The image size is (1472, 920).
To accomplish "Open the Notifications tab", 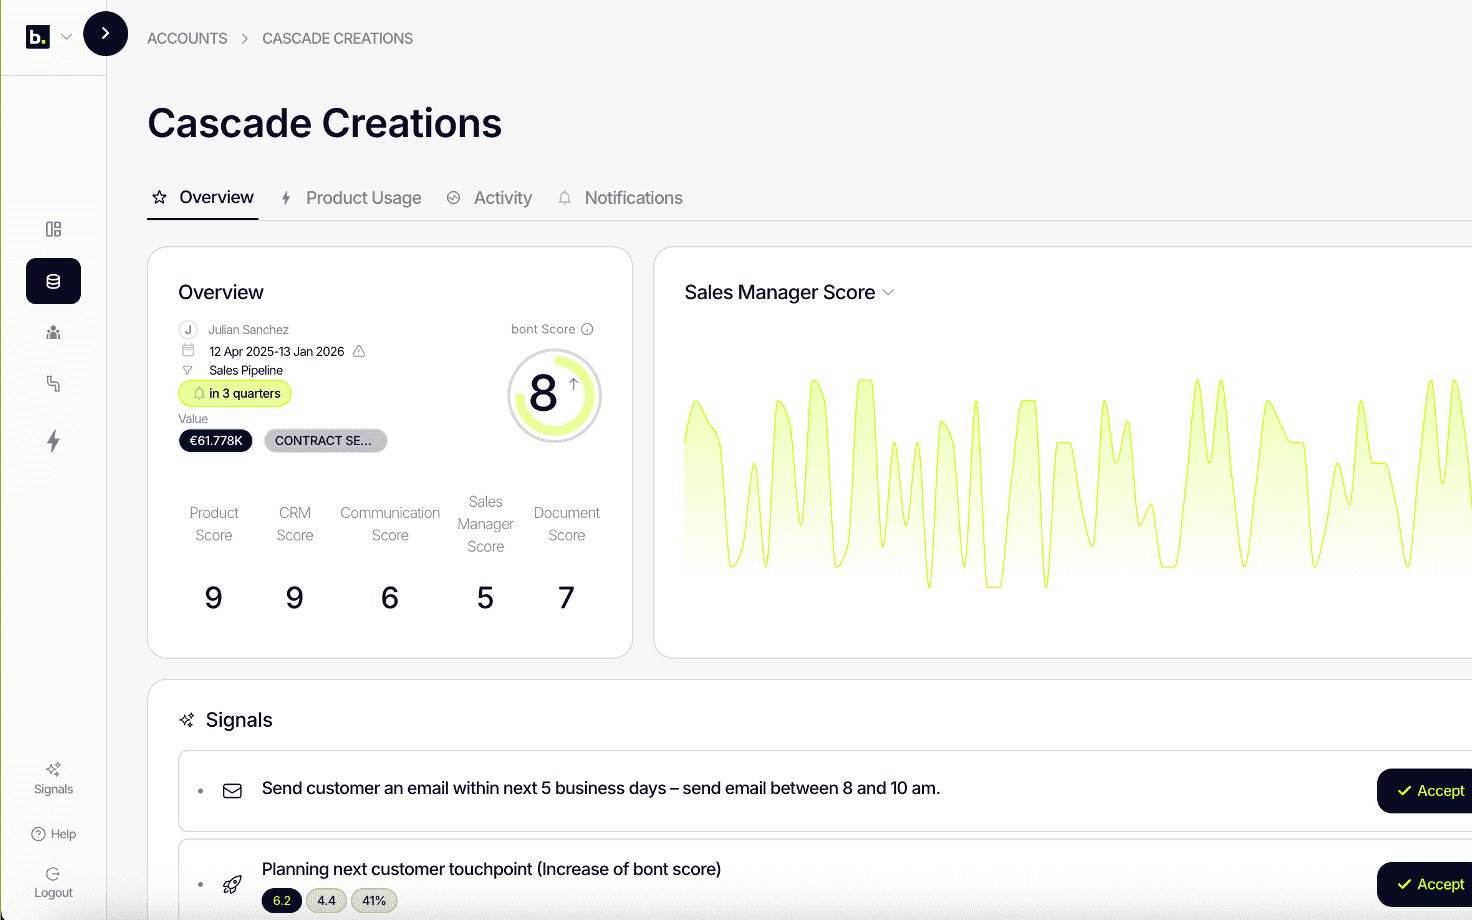I will click(633, 197).
